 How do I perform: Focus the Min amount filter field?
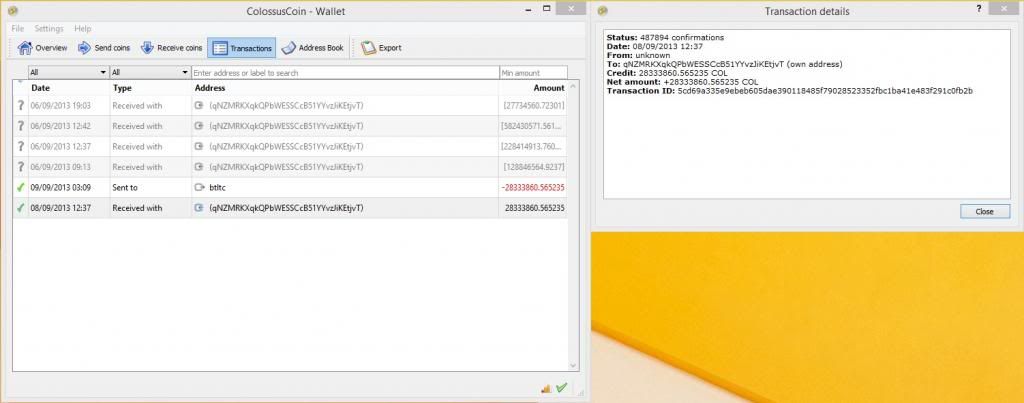tap(533, 73)
